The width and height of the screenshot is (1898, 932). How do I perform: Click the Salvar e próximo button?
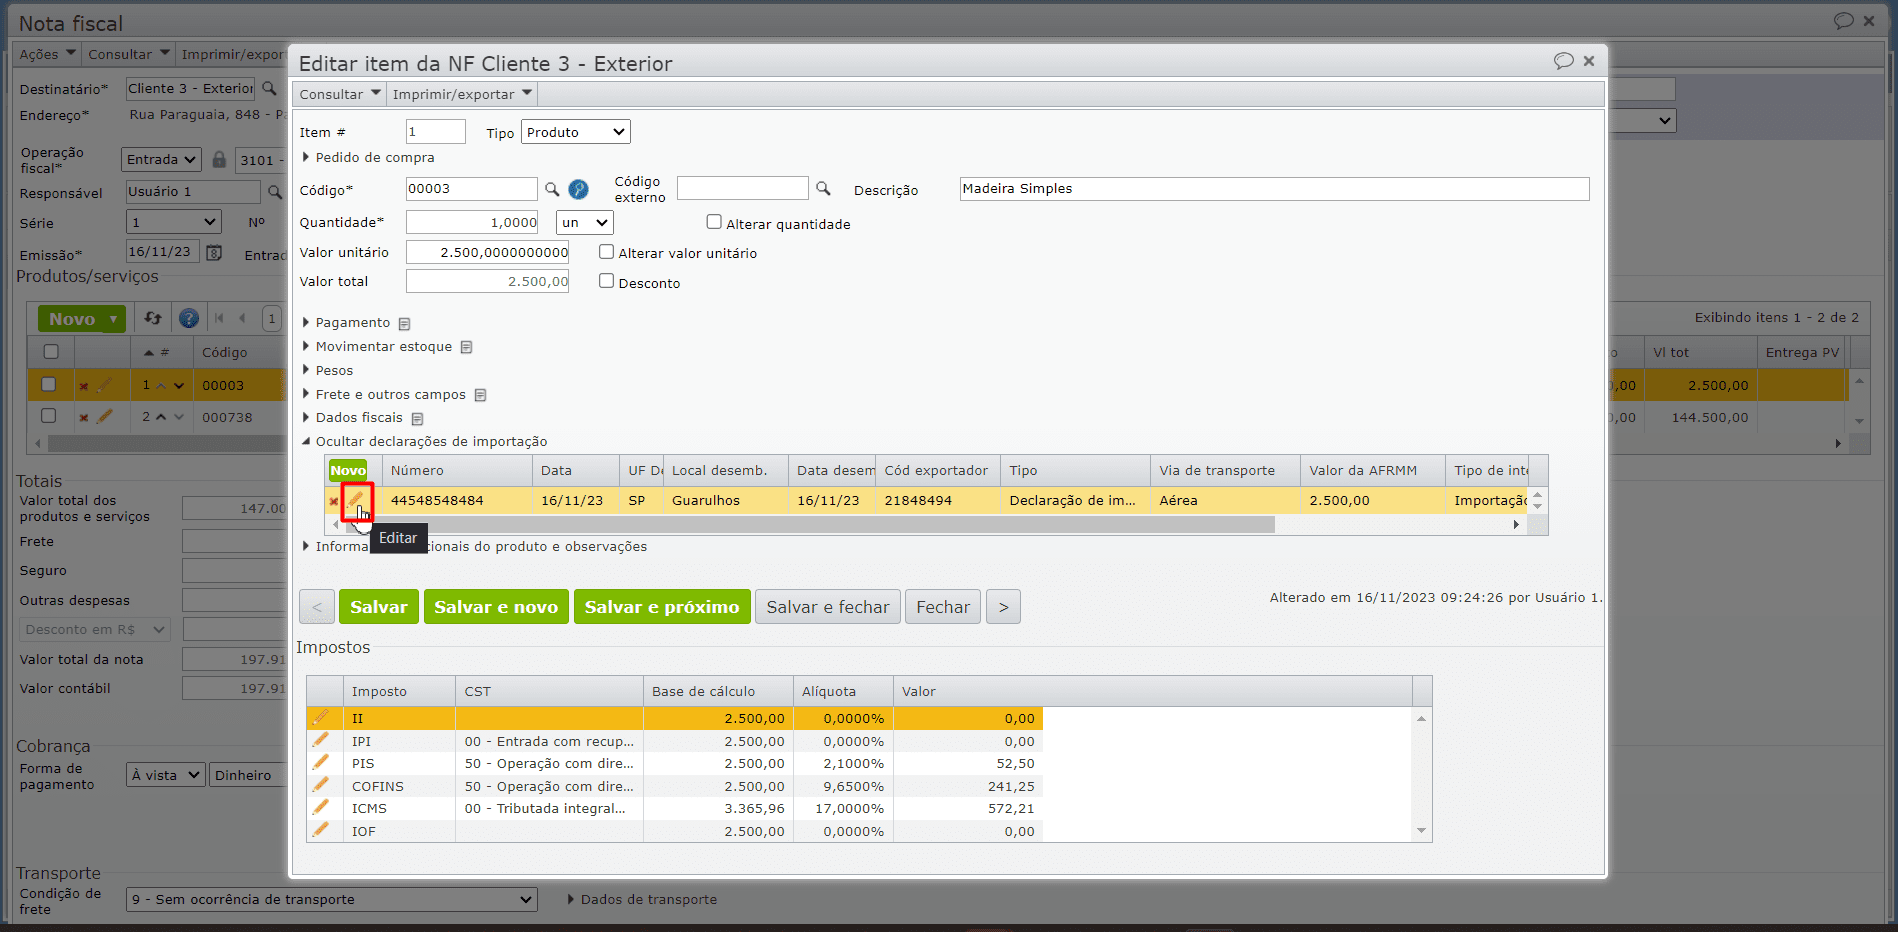(x=661, y=607)
